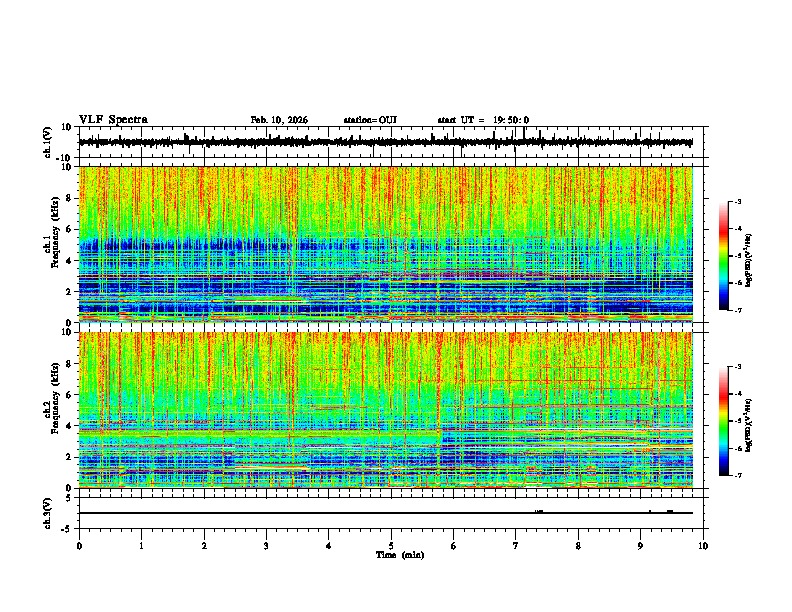Click the "6" frequency tick of ch.1 spectrogram
This screenshot has height=612, width=792.
pos(70,229)
